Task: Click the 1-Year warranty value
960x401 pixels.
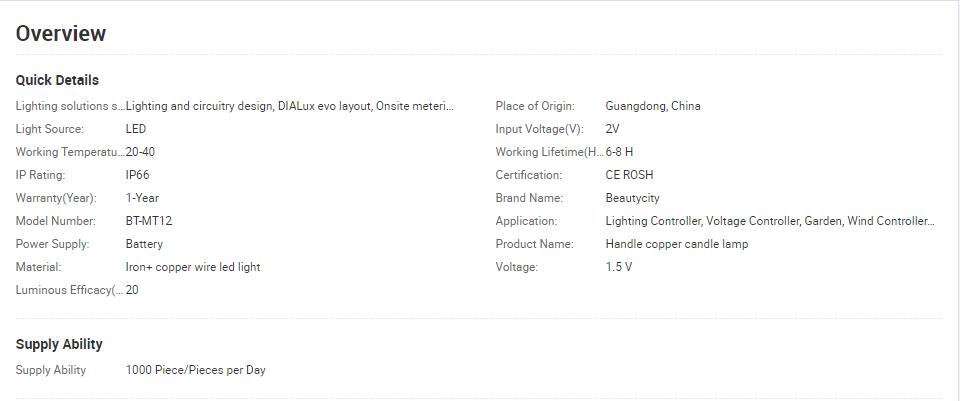Action: [142, 198]
